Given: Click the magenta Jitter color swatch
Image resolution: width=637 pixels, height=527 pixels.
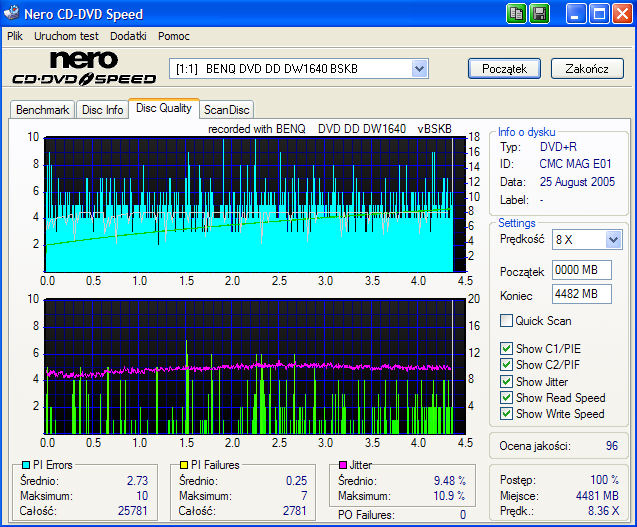Looking at the screenshot, I should [343, 464].
